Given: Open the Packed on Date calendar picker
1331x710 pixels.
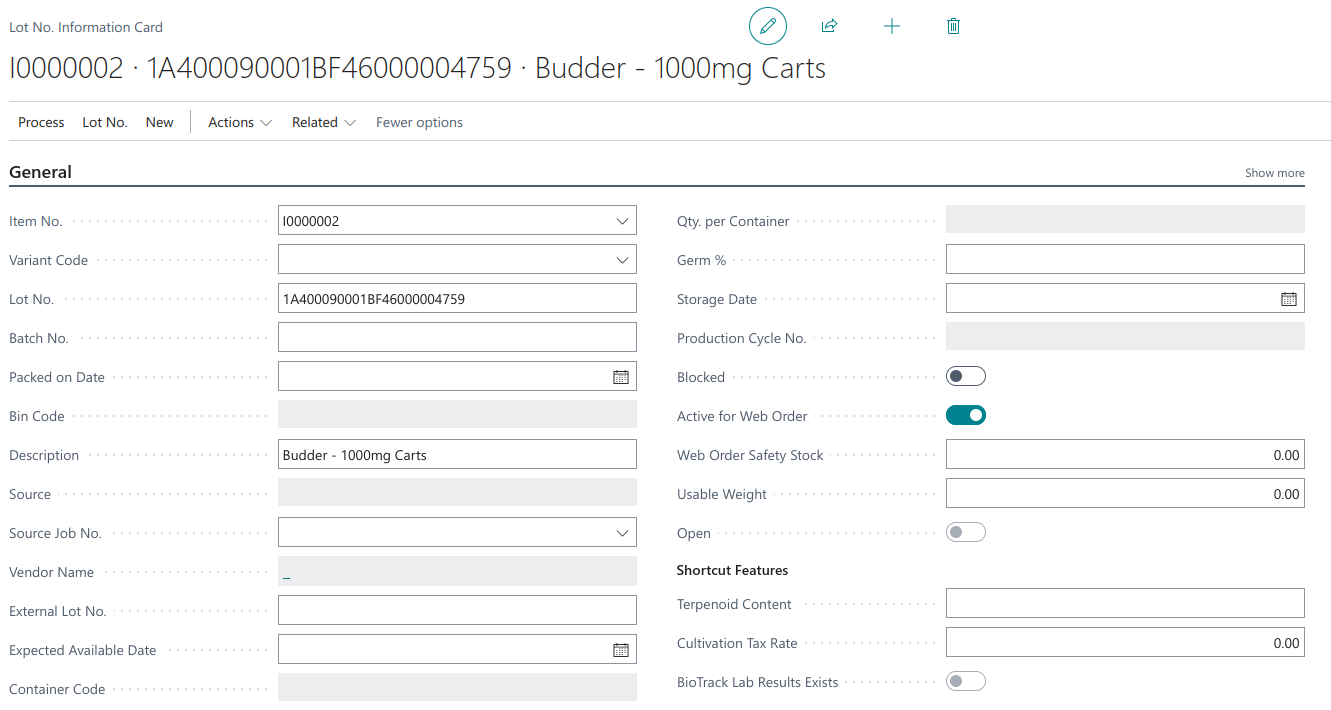Looking at the screenshot, I should coord(621,377).
